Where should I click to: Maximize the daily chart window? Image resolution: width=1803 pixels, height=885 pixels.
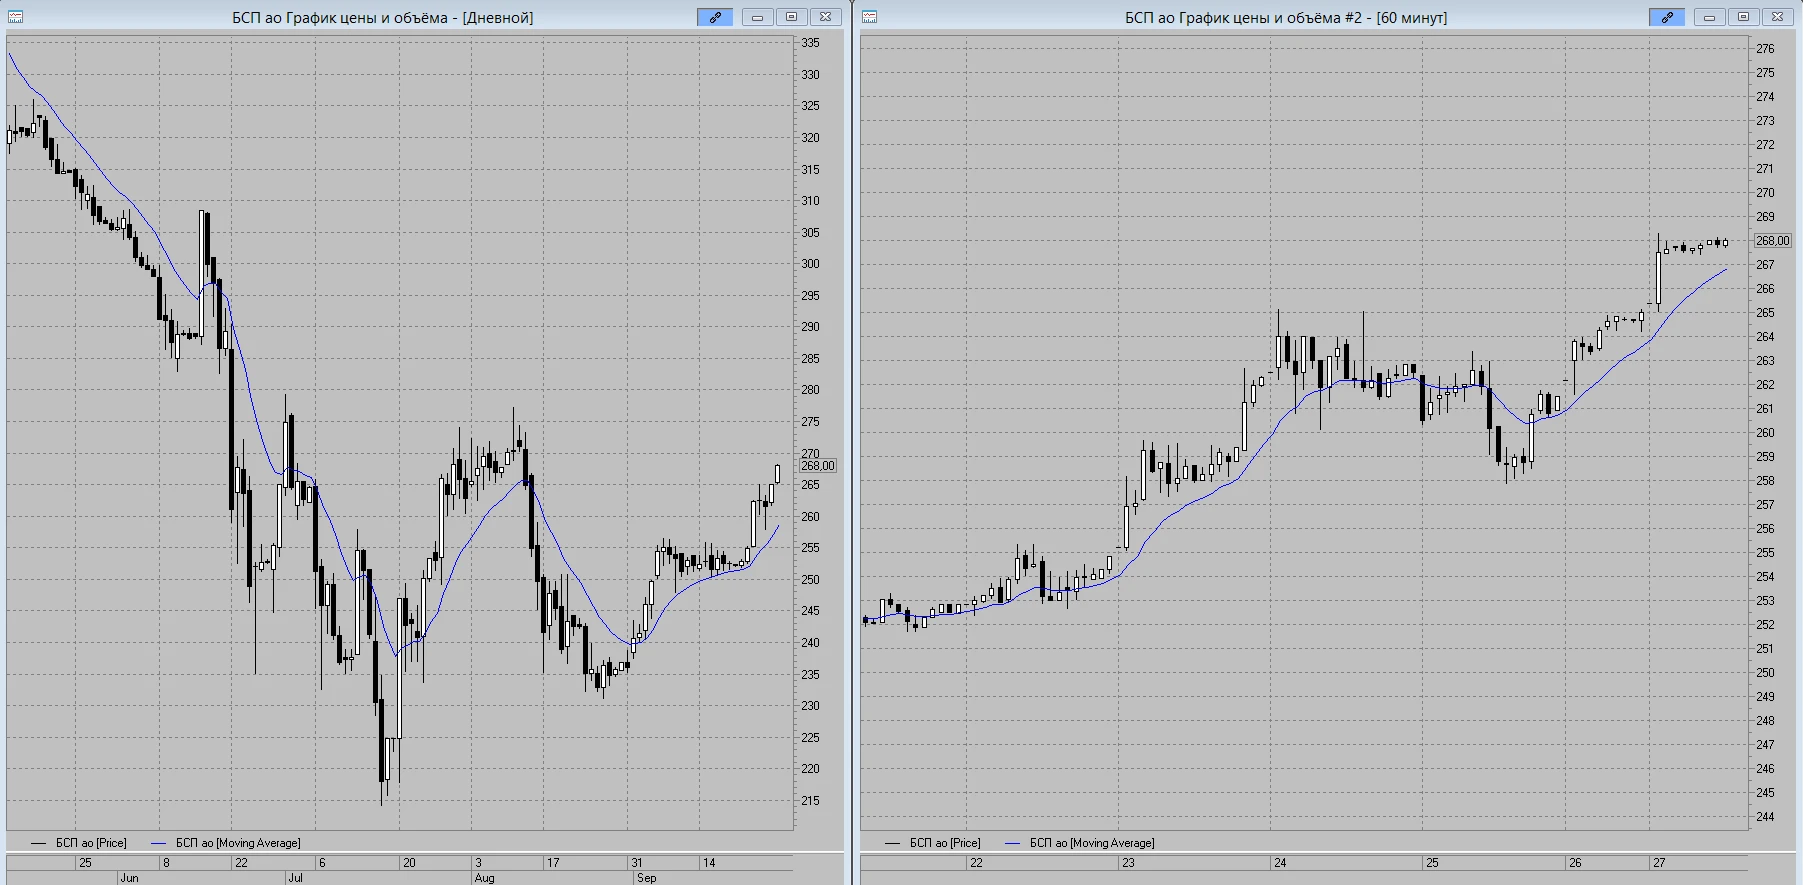[792, 17]
